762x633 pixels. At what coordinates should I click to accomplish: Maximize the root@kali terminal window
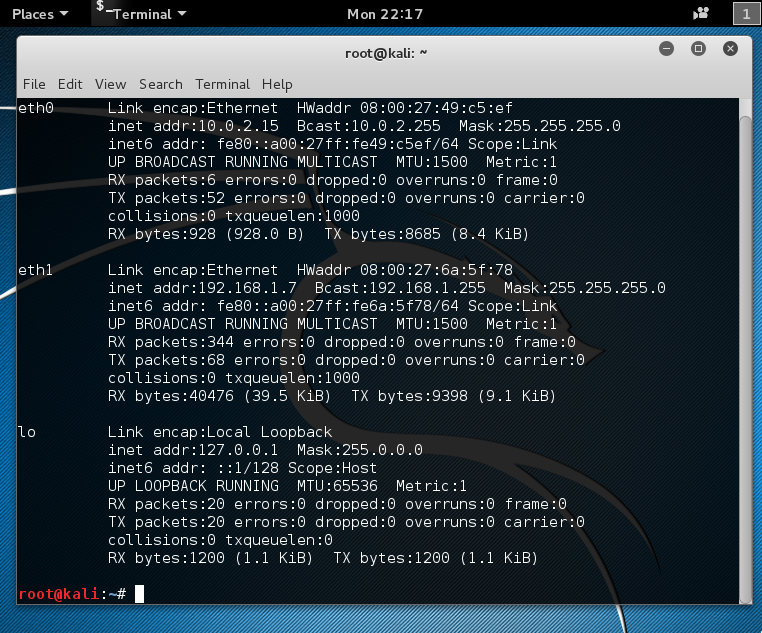[x=698, y=49]
